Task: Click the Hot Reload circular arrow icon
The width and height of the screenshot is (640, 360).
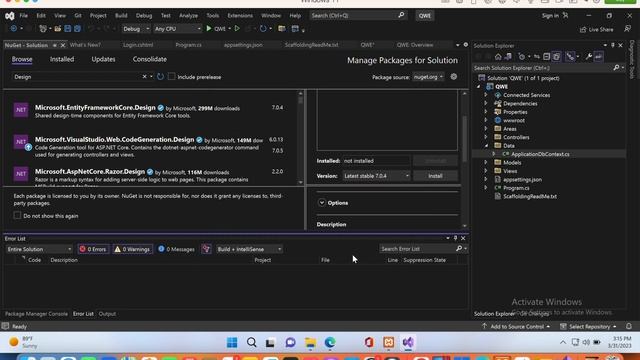Action: tap(263, 29)
